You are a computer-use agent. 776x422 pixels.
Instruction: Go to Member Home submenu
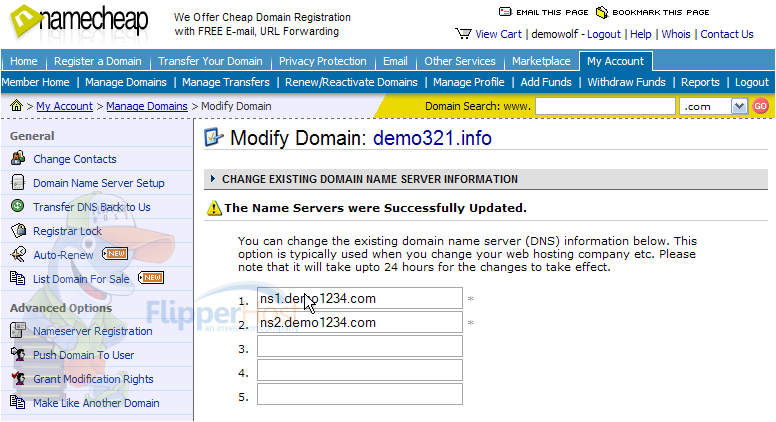click(x=36, y=82)
